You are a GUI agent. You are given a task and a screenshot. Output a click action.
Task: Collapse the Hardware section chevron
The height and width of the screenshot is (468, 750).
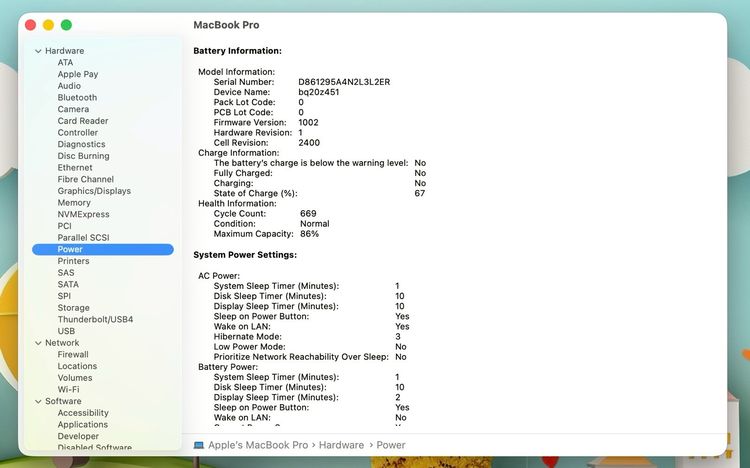point(38,51)
